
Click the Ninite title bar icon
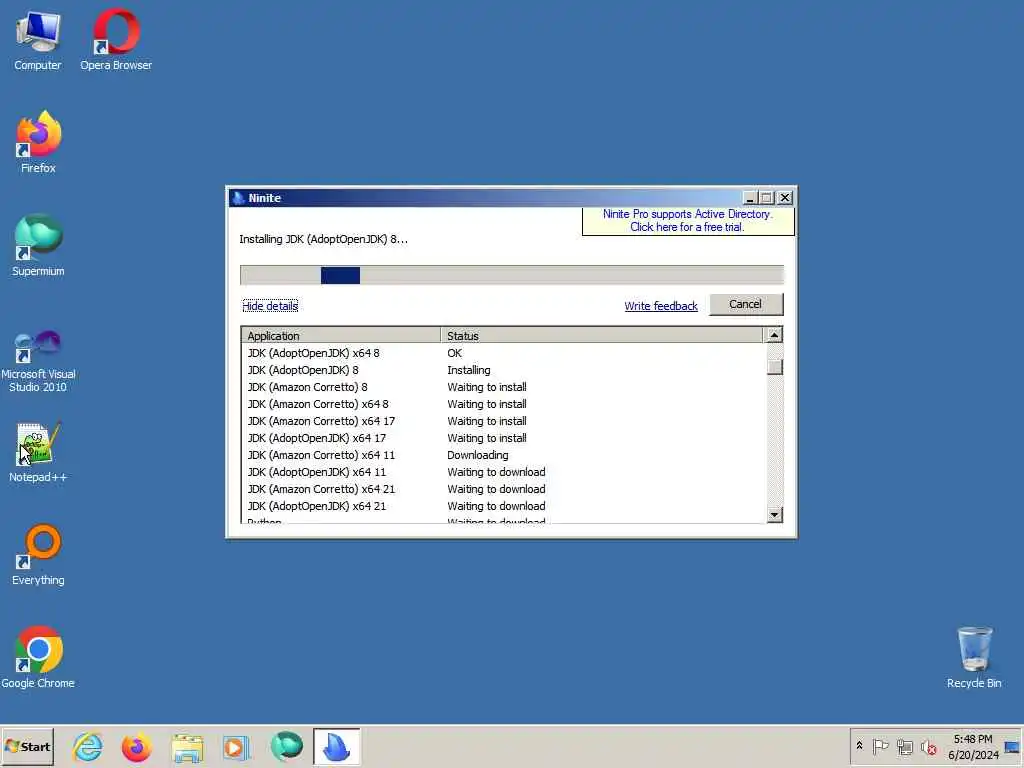(238, 198)
